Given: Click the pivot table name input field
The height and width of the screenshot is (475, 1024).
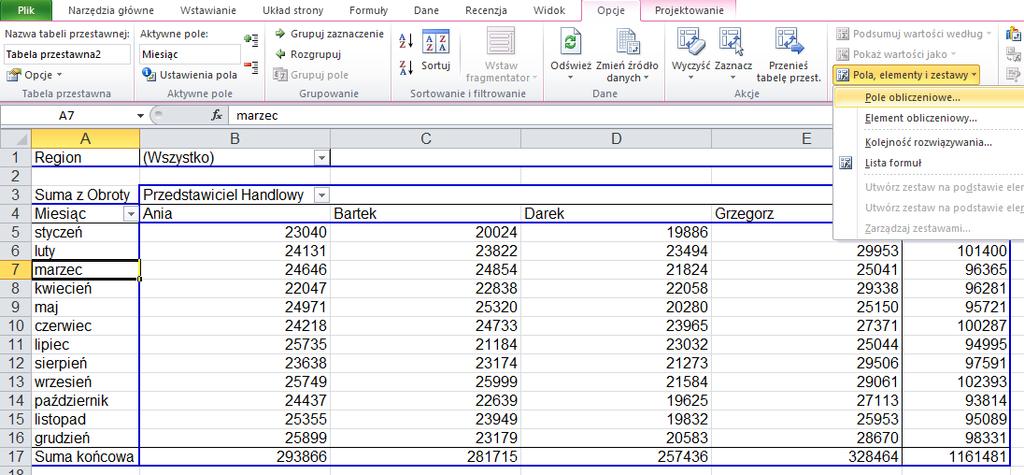Looking at the screenshot, I should (67, 54).
